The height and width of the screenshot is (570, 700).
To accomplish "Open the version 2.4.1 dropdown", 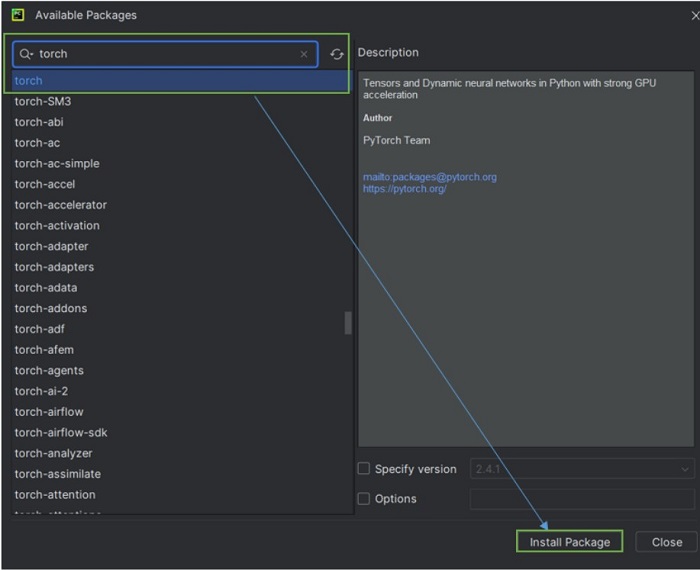I will click(582, 469).
